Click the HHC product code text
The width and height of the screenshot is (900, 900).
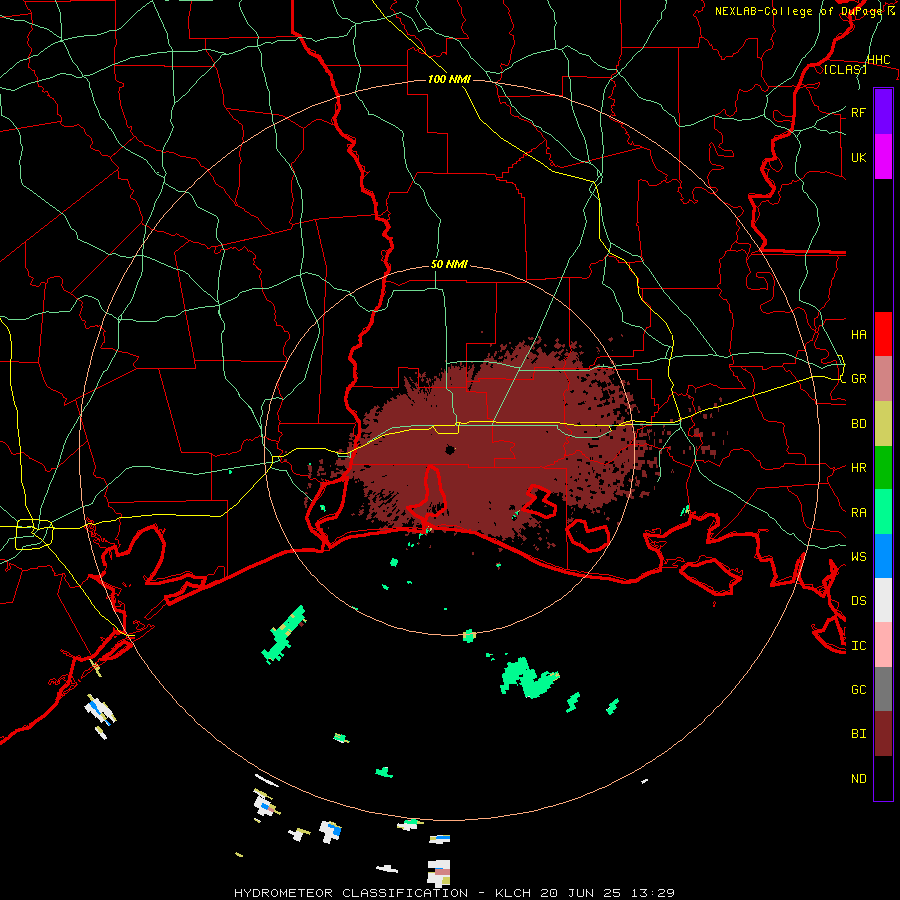coord(878,60)
